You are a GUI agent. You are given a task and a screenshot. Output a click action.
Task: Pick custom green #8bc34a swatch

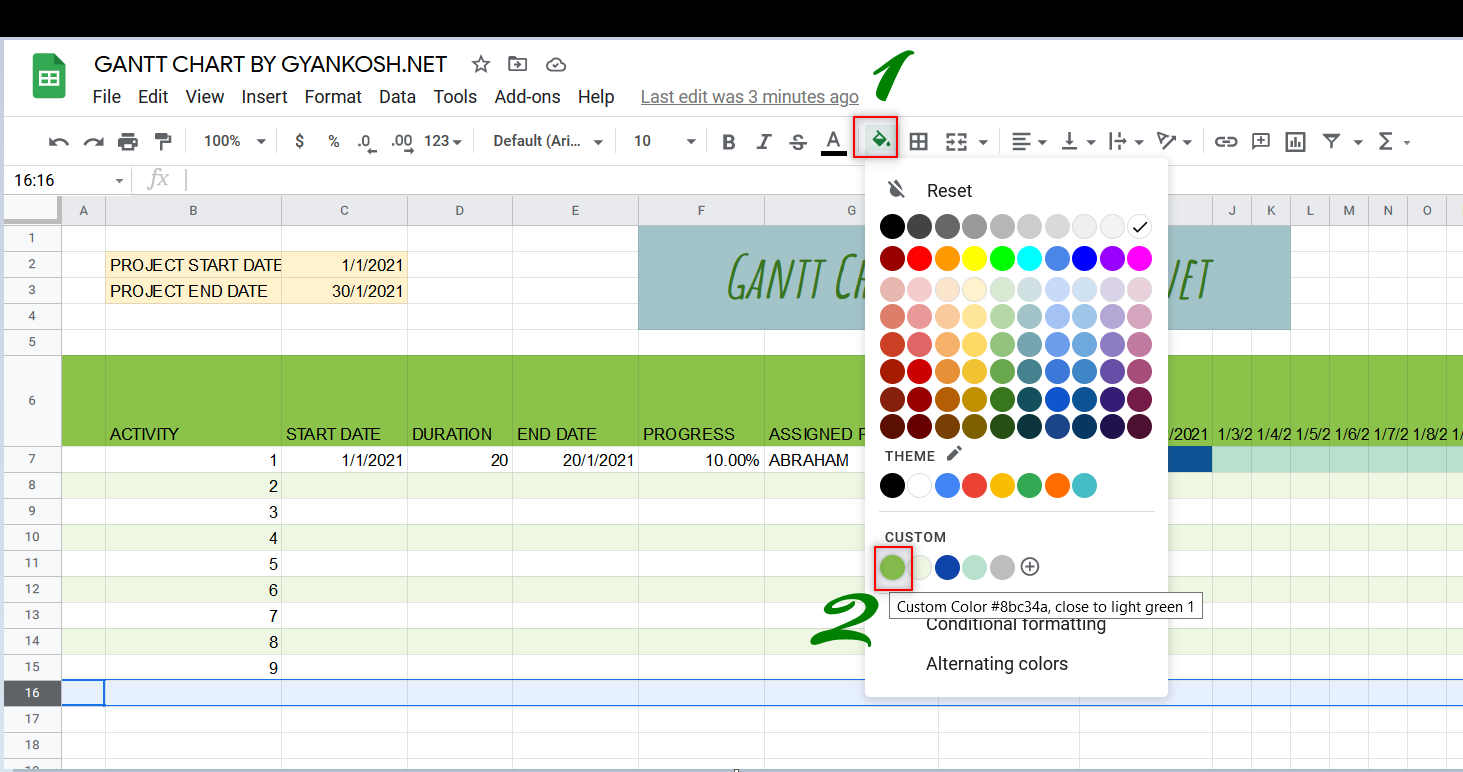point(892,568)
